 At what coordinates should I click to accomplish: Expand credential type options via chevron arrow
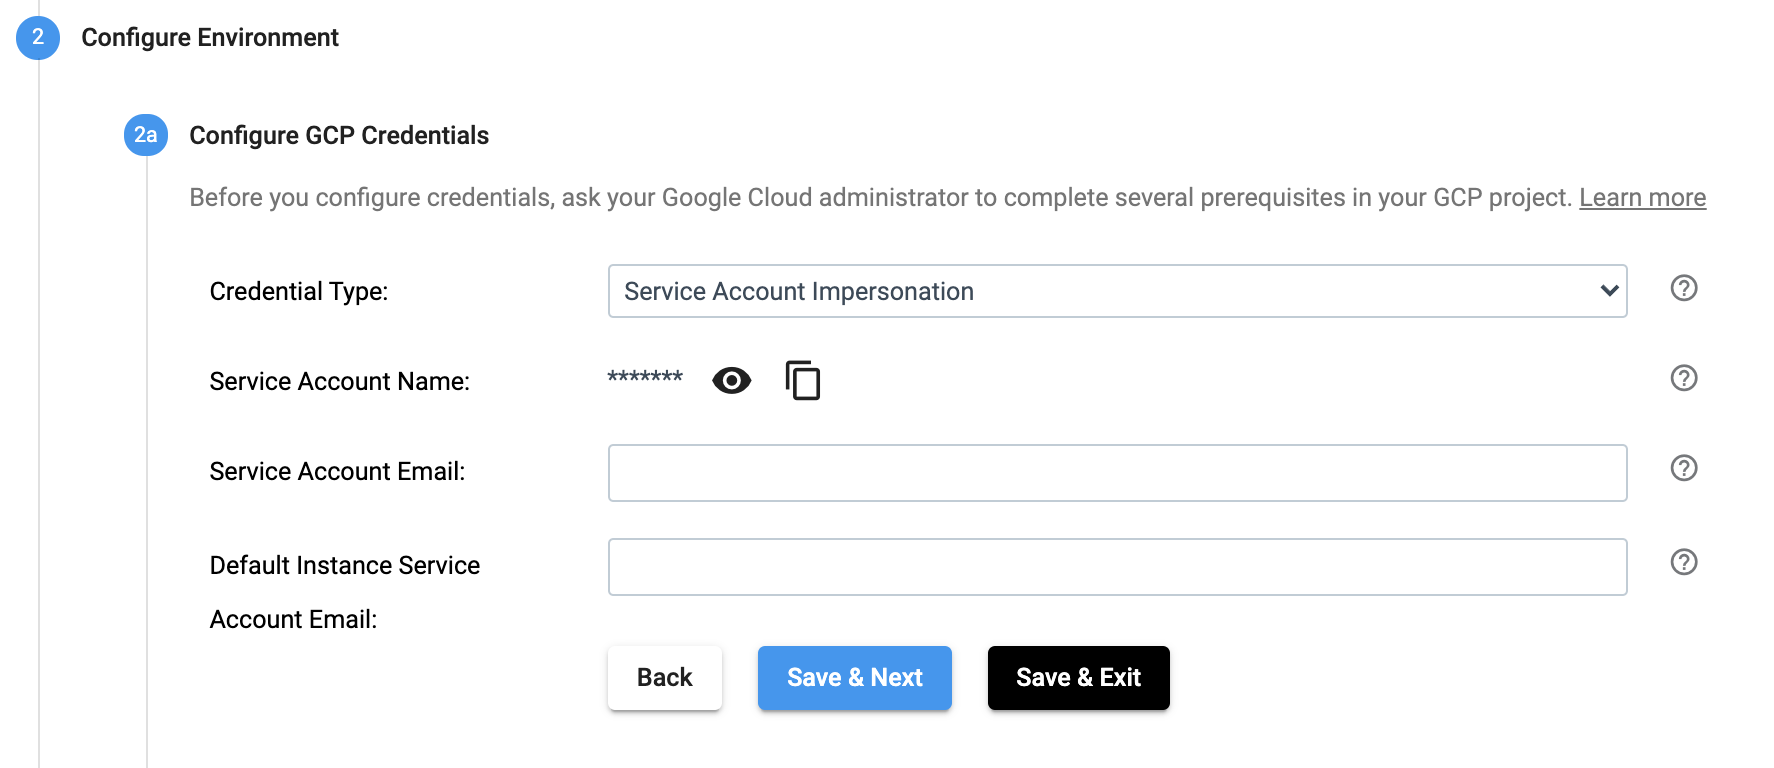click(x=1608, y=291)
